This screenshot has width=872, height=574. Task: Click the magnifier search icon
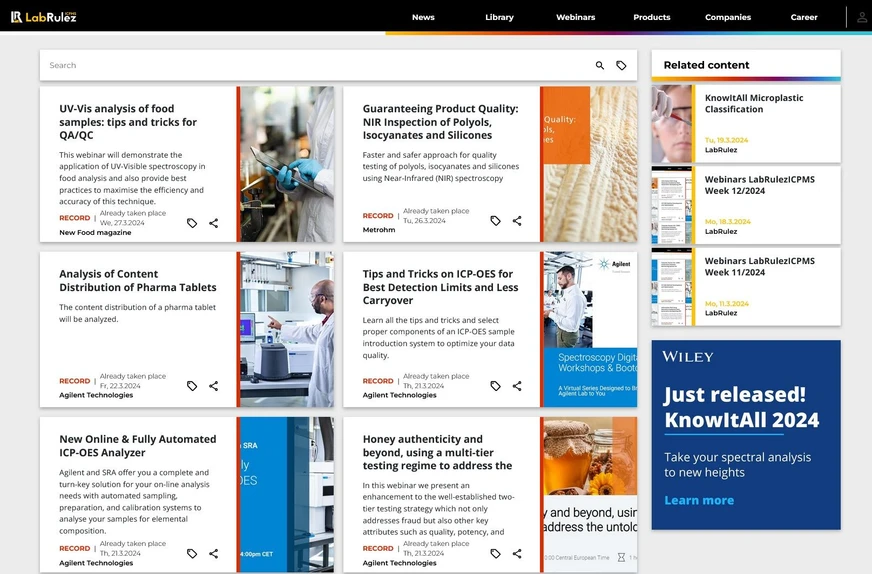click(x=600, y=65)
